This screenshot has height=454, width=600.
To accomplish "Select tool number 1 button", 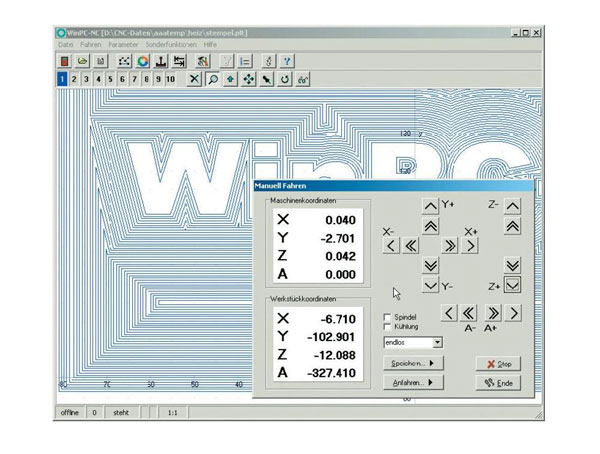I will (62, 79).
